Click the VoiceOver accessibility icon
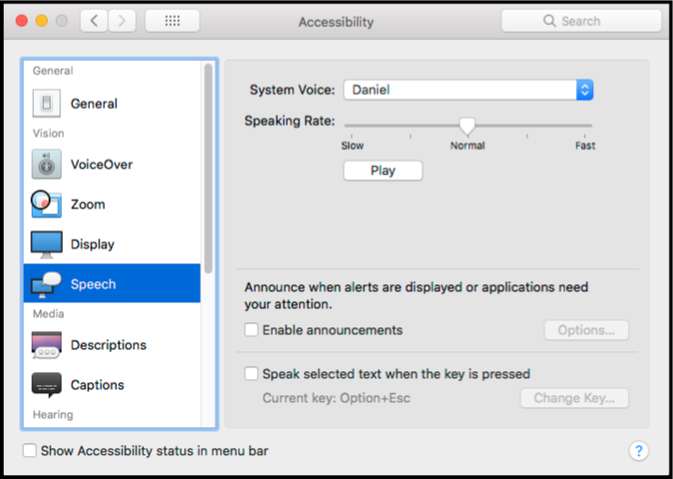This screenshot has height=479, width=673. click(x=46, y=164)
